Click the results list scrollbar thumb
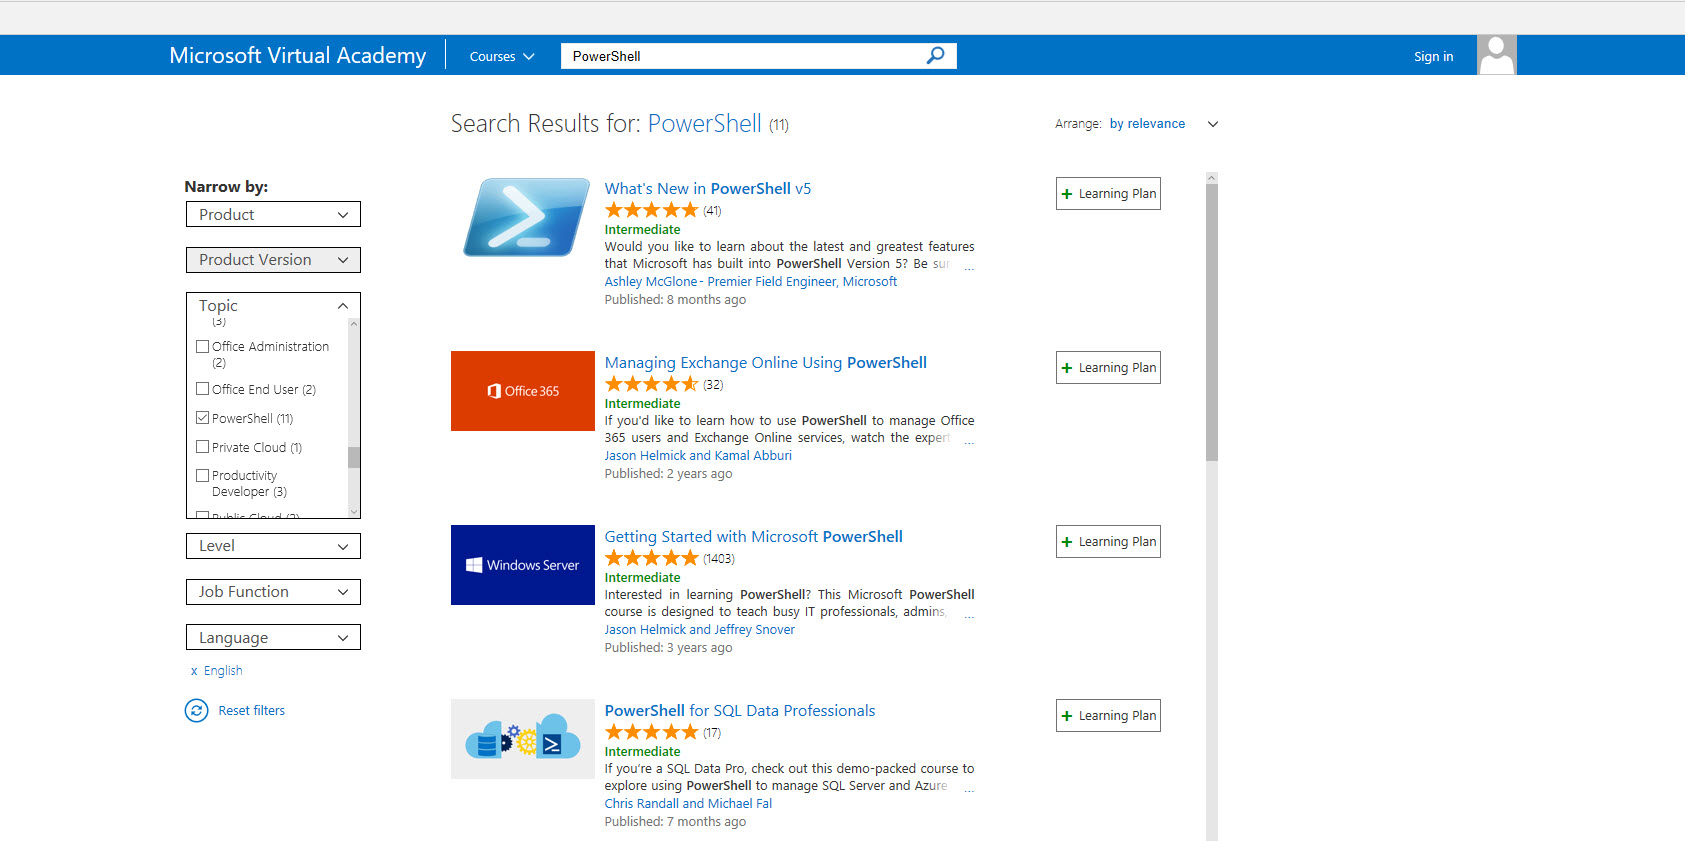 1212,322
